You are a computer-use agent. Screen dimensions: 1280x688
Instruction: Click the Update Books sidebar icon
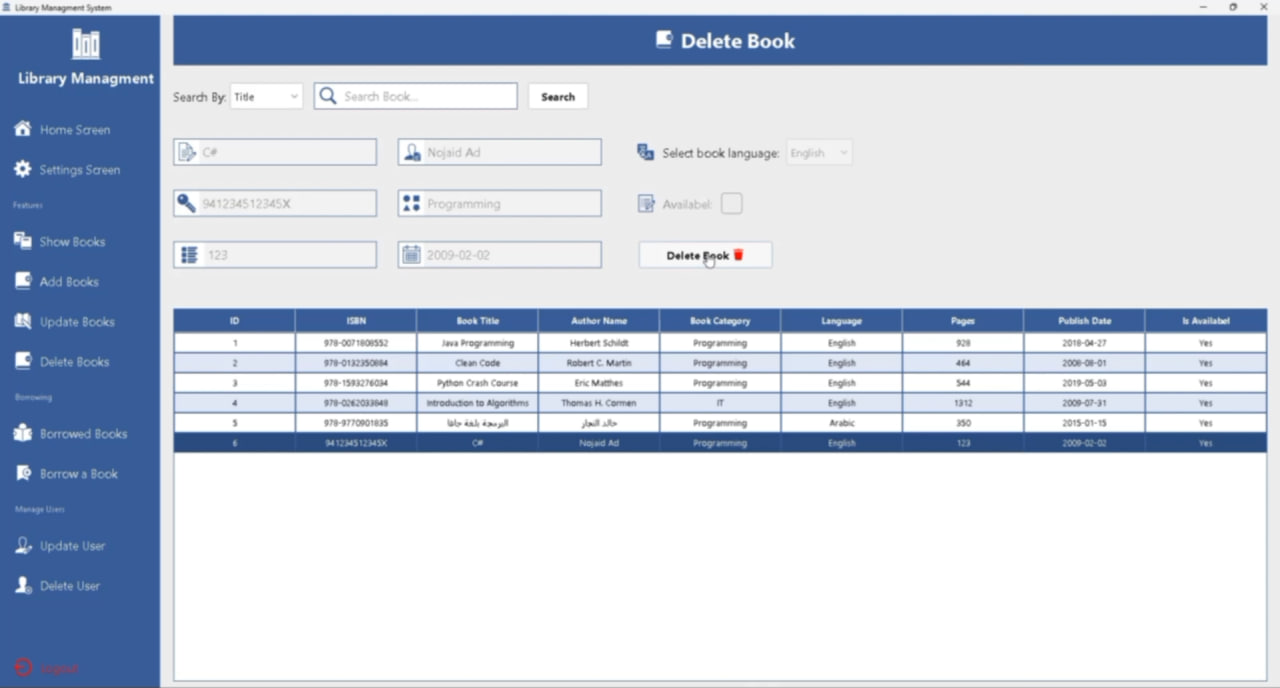coord(22,321)
